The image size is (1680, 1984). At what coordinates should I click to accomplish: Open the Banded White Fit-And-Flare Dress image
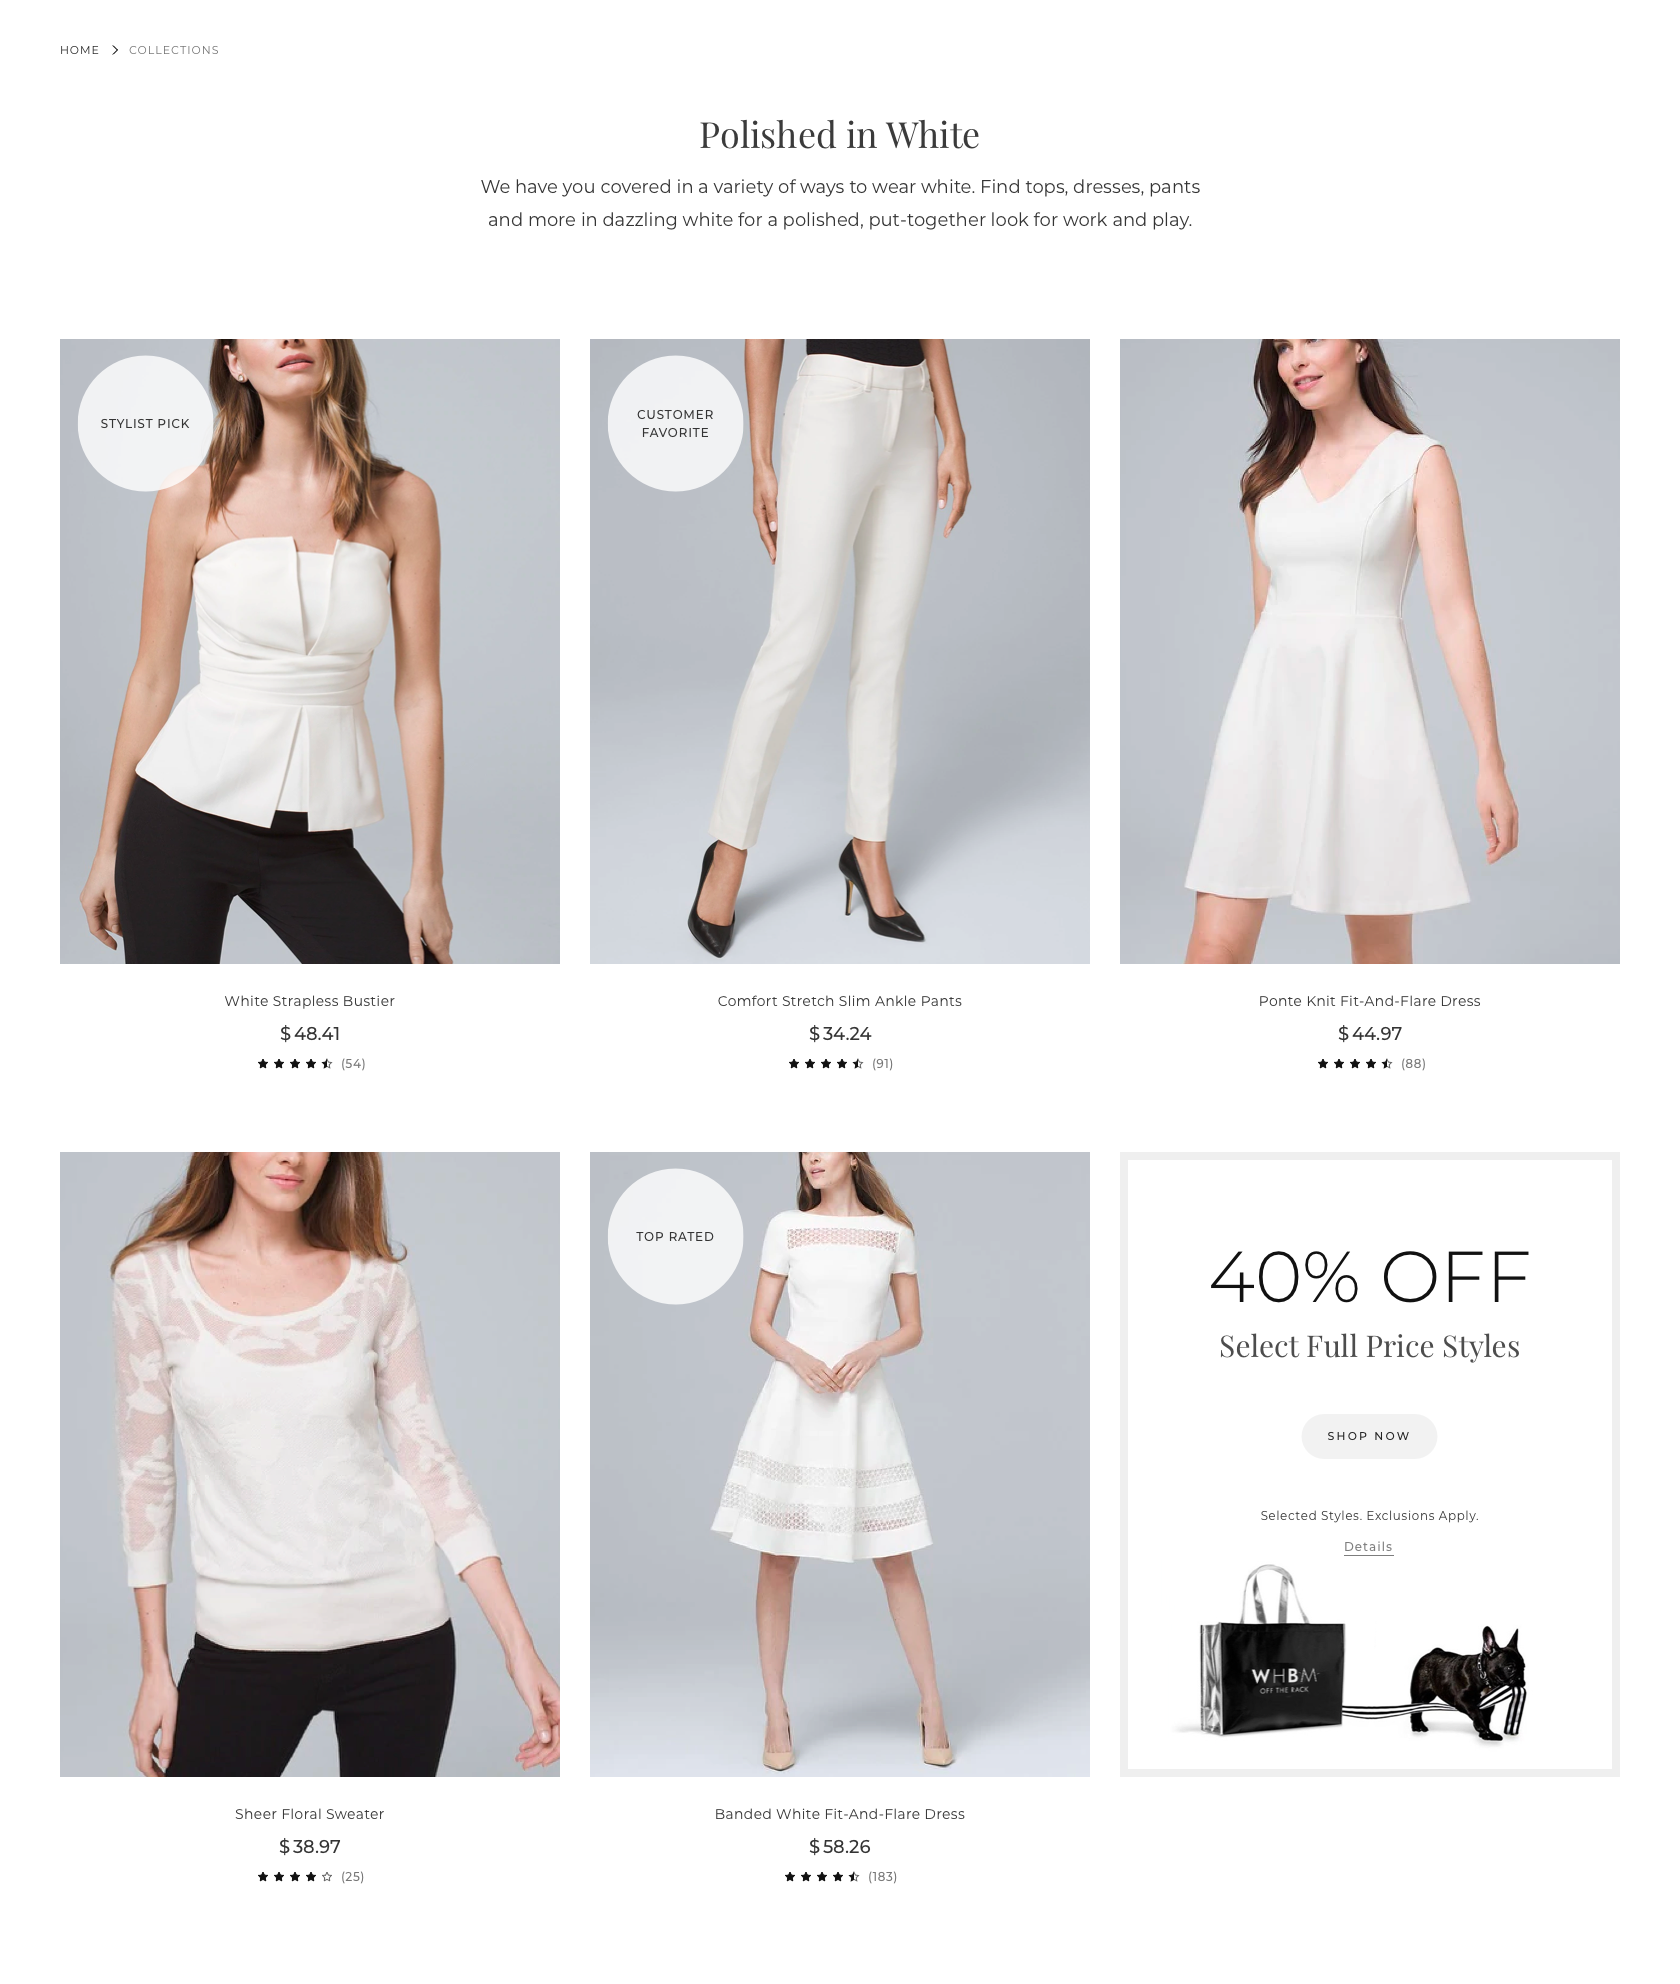[x=840, y=1464]
